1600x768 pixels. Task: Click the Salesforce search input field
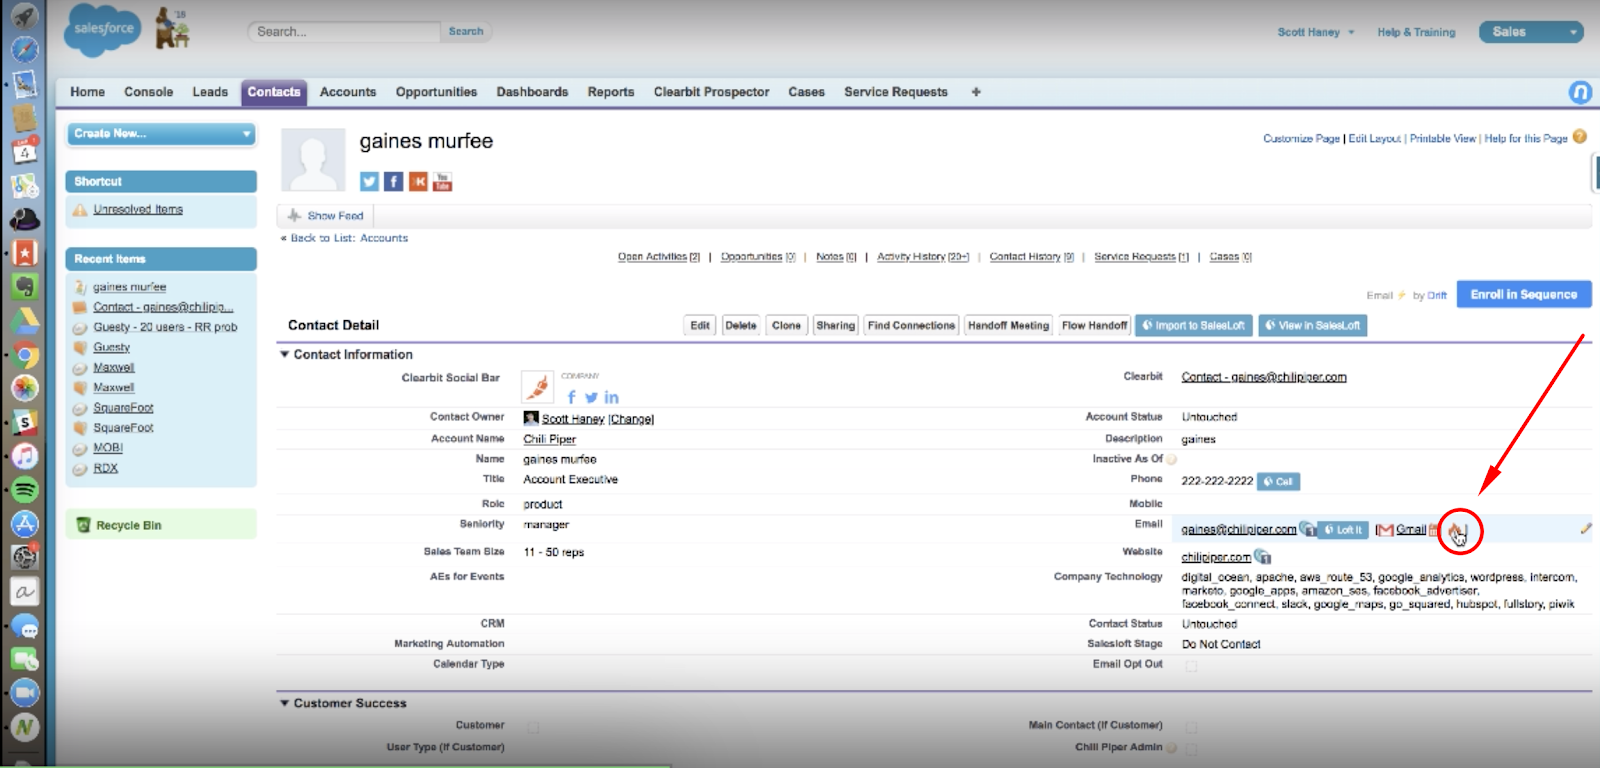coord(343,32)
